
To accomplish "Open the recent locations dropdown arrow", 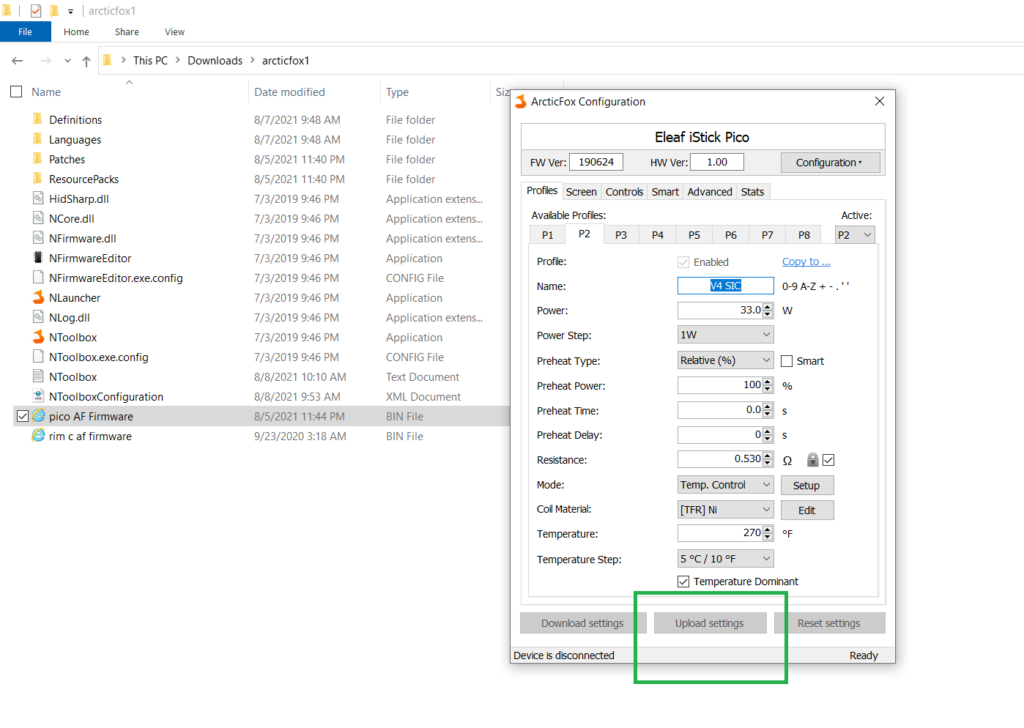I will (67, 61).
